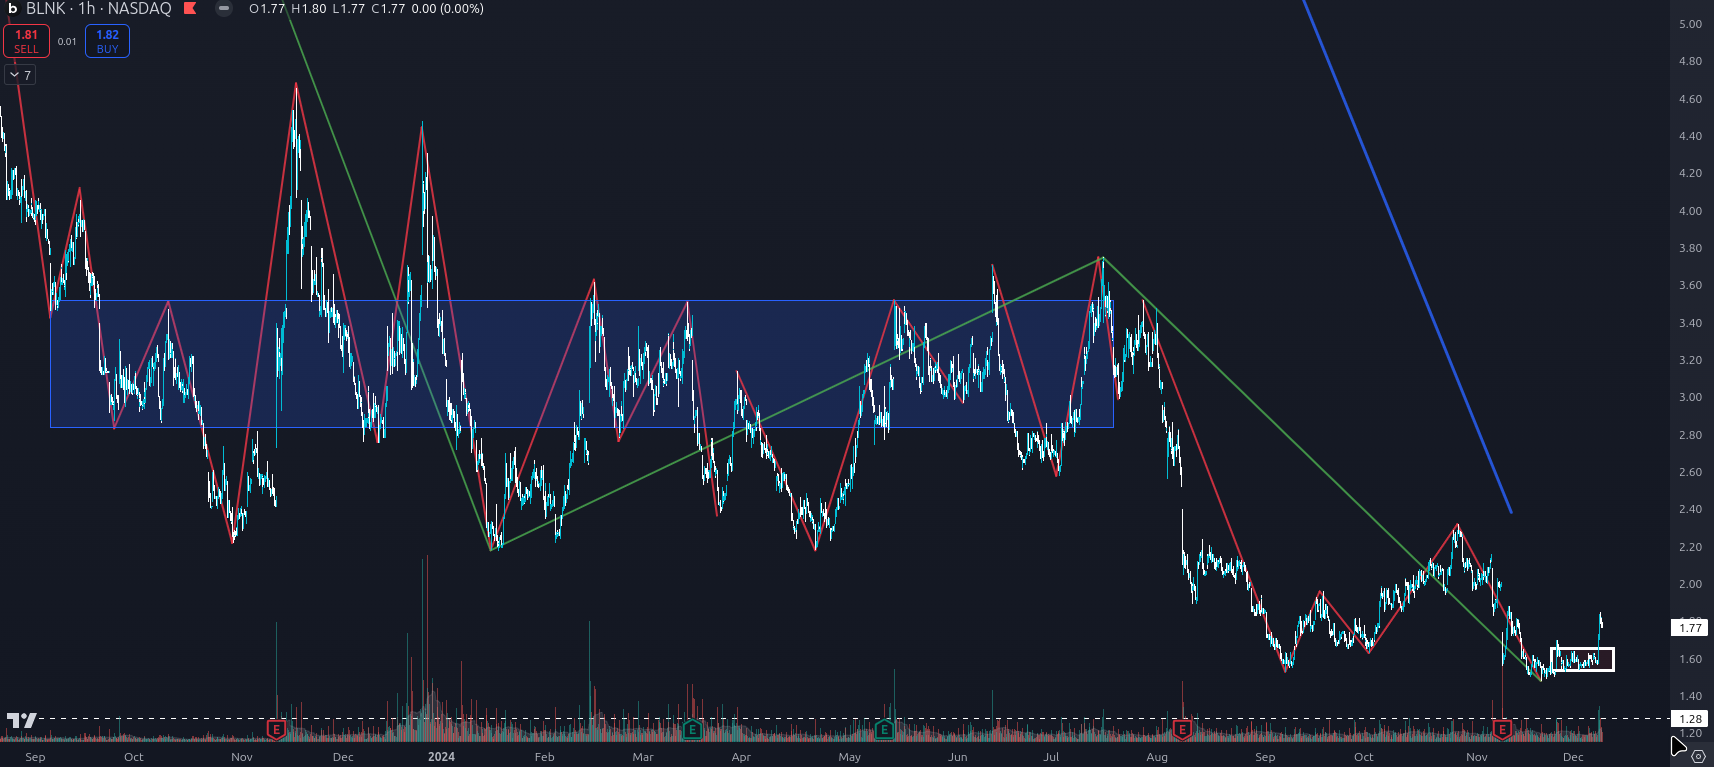Click the red earnings marker in November 2024
The image size is (1714, 767).
[x=1502, y=729]
